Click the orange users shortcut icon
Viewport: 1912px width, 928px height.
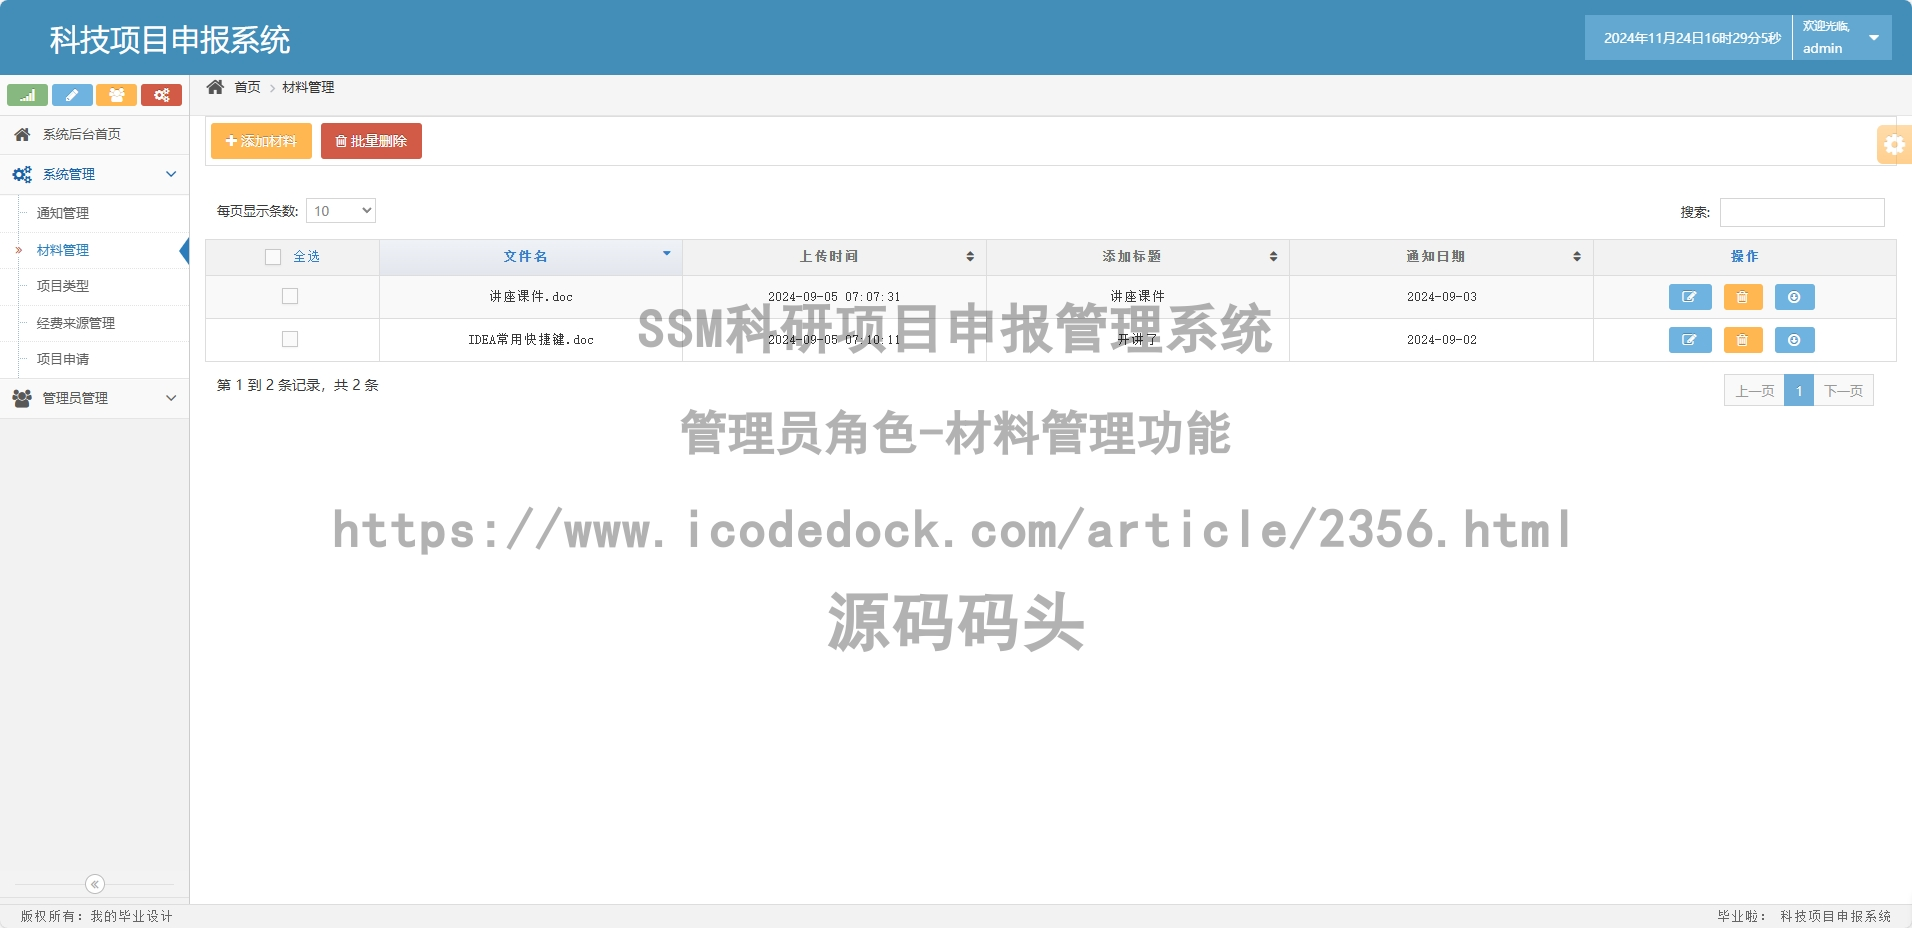point(116,95)
